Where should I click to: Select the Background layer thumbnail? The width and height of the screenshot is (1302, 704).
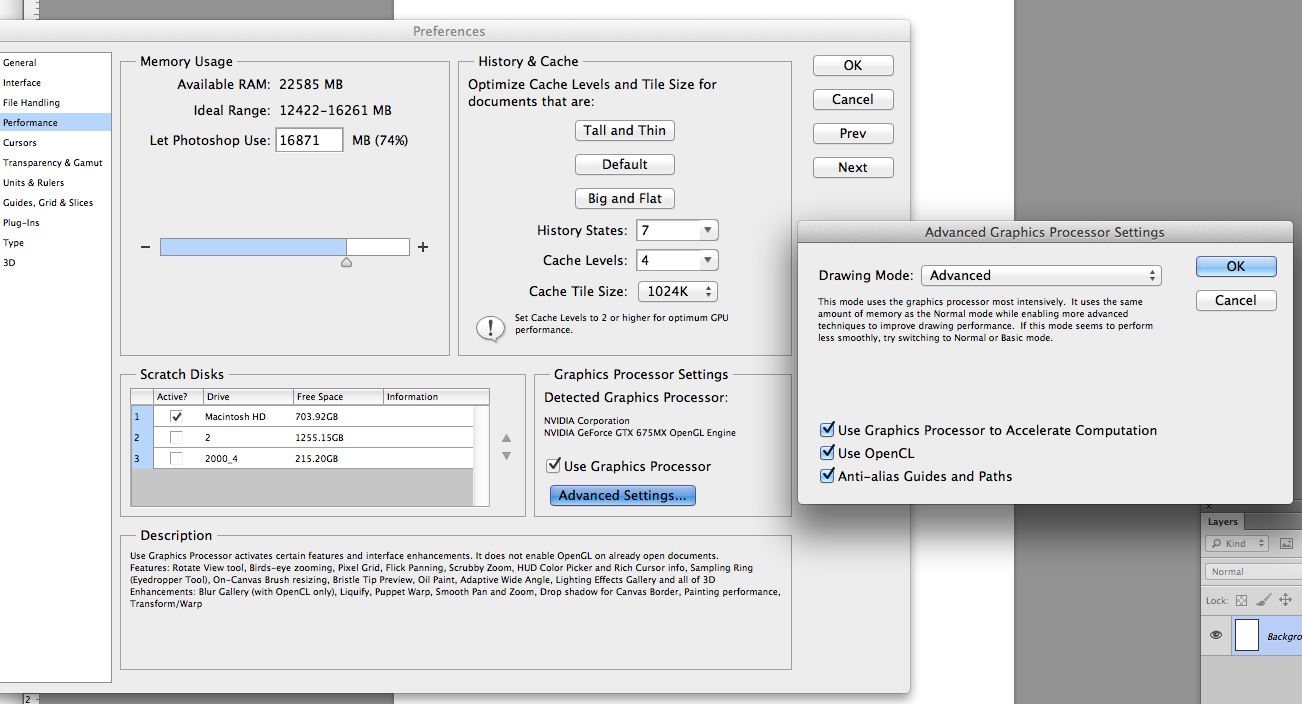tap(1247, 635)
